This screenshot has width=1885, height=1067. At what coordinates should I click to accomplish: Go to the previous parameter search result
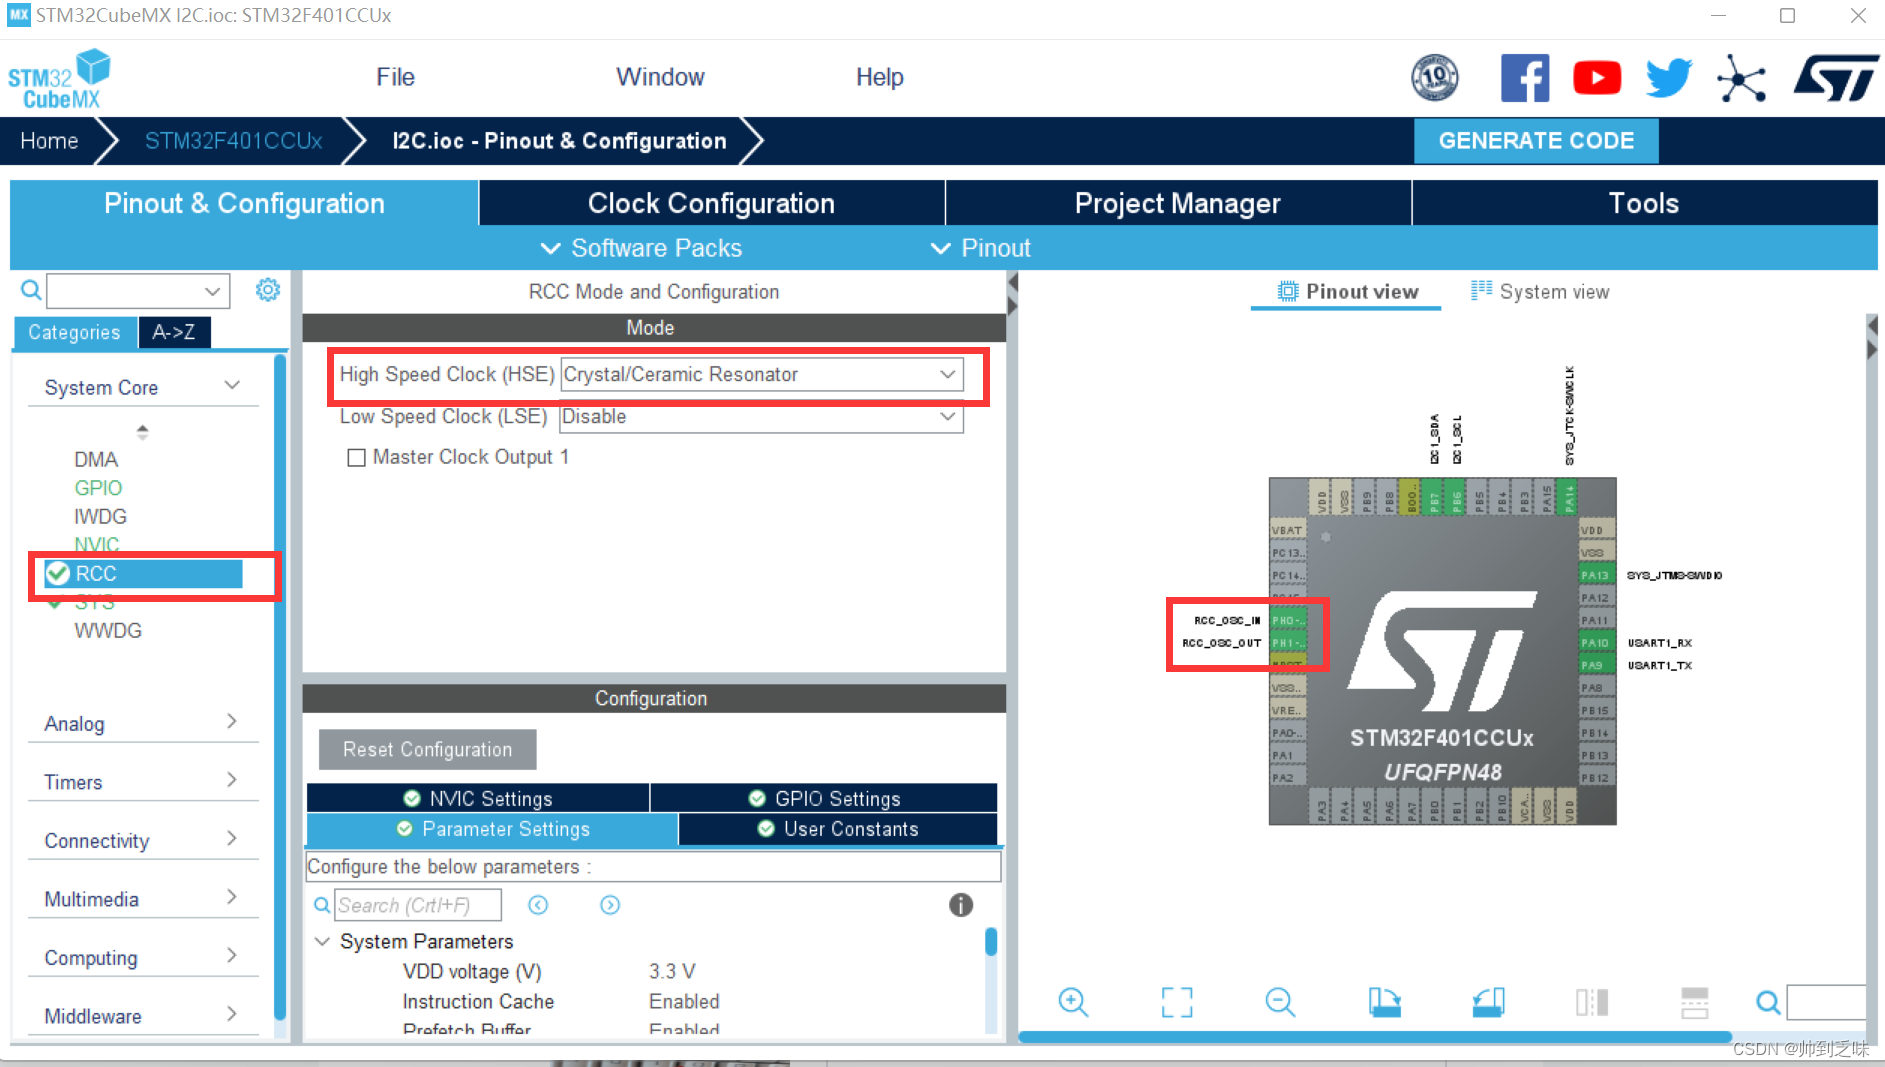tap(538, 905)
